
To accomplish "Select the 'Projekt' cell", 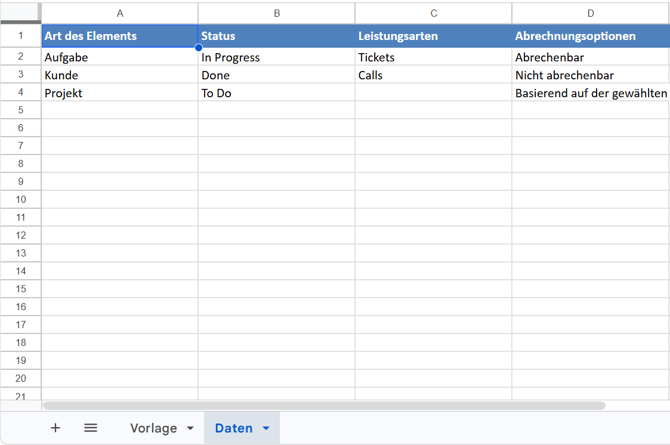I will point(120,93).
